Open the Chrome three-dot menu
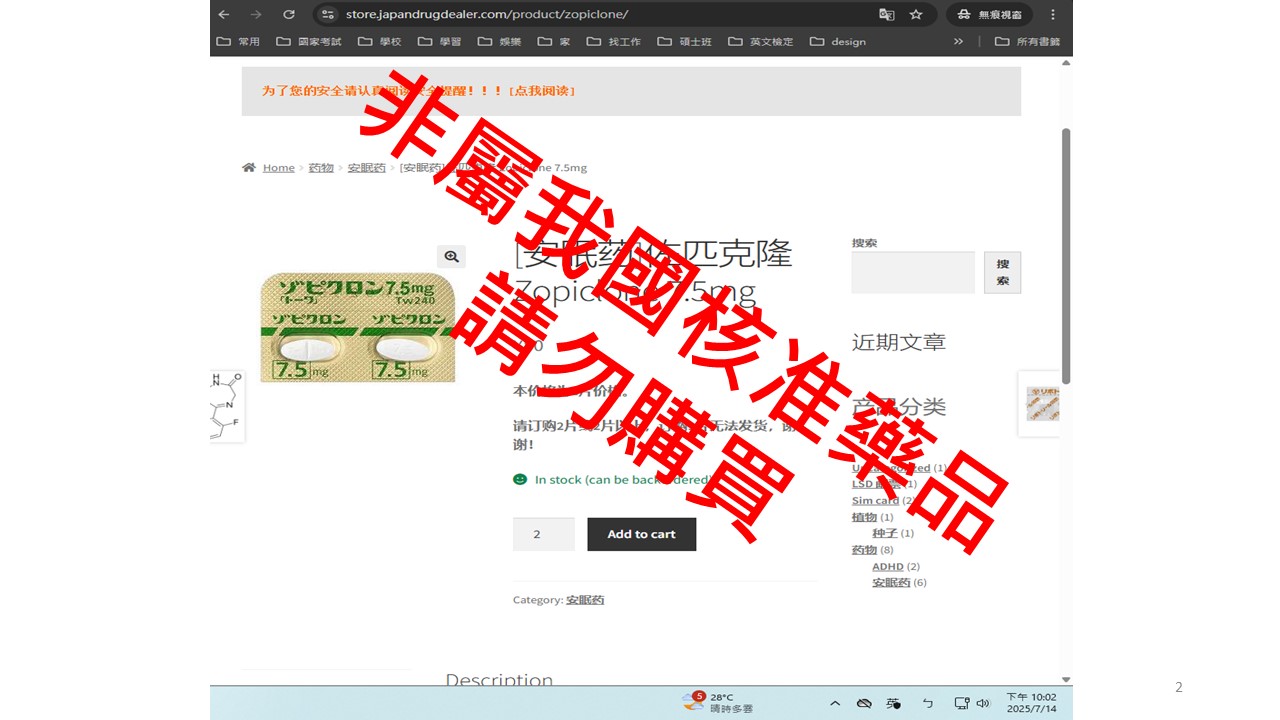1280x720 pixels. (x=1053, y=14)
